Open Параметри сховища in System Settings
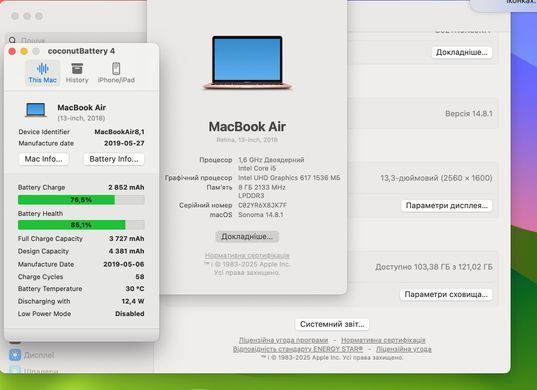This screenshot has height=390, width=537. [x=446, y=294]
